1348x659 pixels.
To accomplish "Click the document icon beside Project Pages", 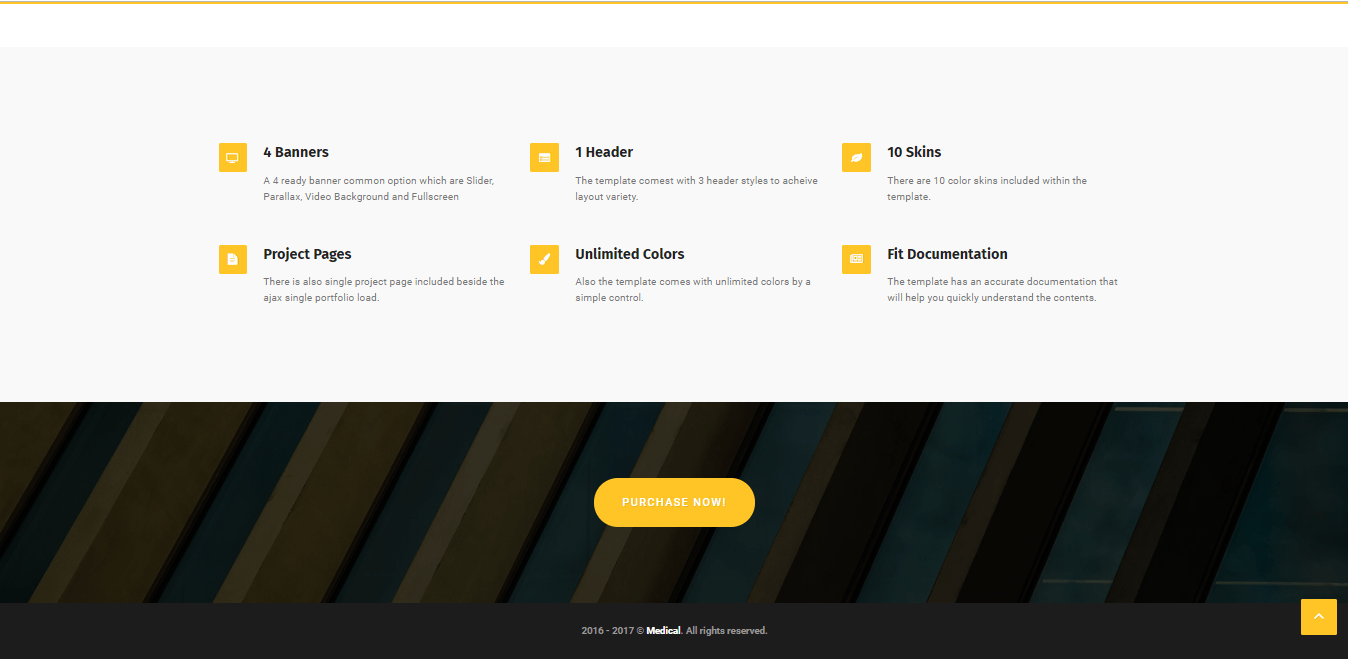I will click(232, 259).
